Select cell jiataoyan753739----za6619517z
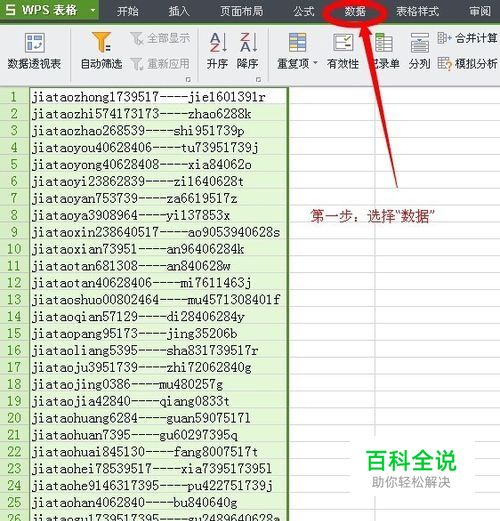Image resolution: width=500 pixels, height=521 pixels. tap(158, 198)
